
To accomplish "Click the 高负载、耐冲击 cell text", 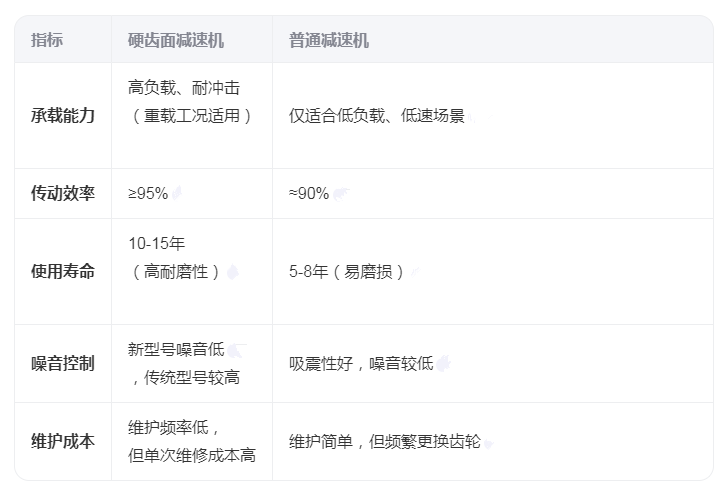I will (x=184, y=88).
